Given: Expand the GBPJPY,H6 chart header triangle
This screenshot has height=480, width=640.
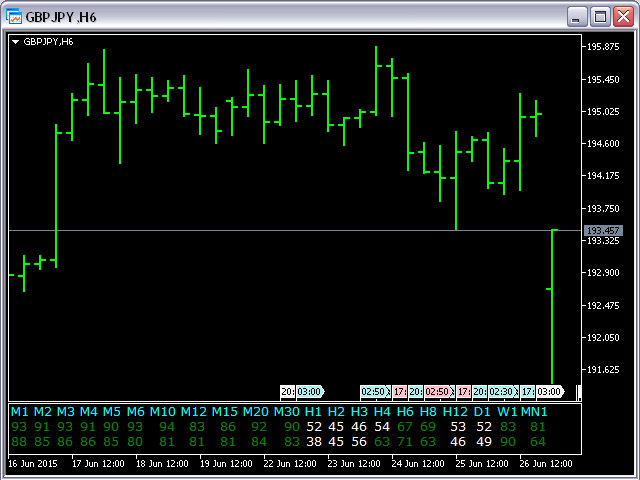Looking at the screenshot, I should [16, 42].
